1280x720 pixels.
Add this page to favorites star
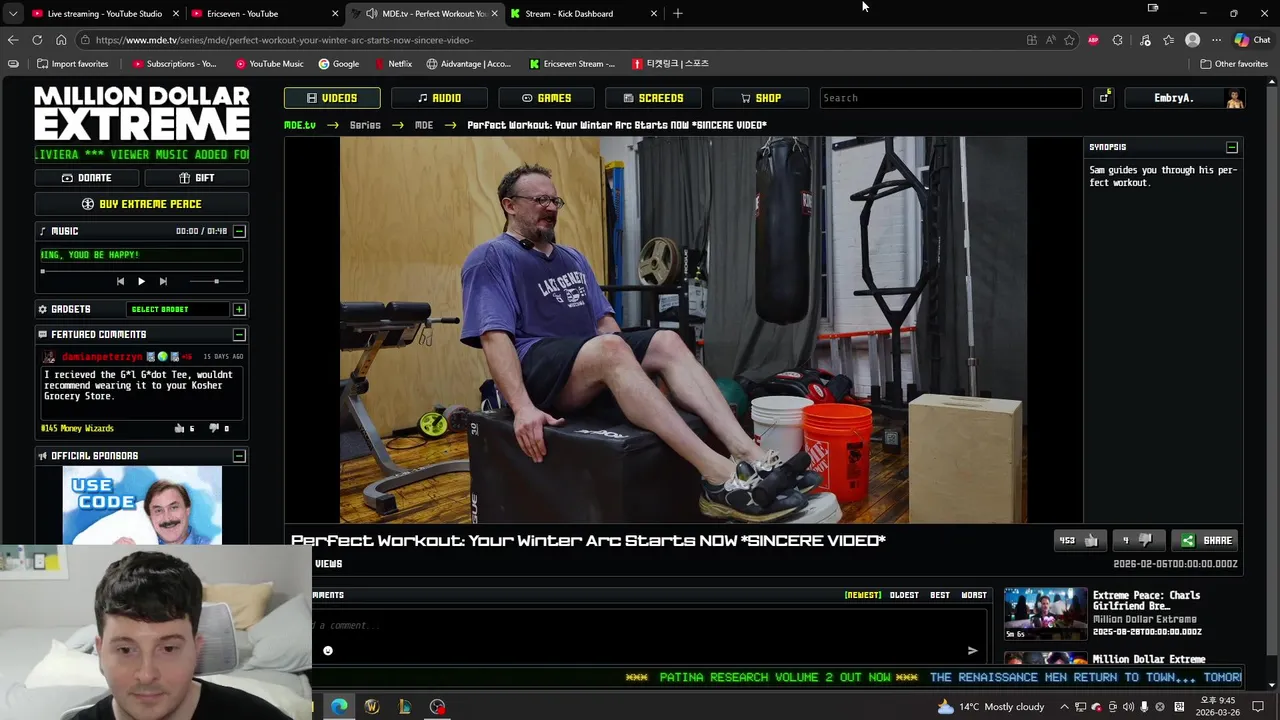pyautogui.click(x=1069, y=40)
